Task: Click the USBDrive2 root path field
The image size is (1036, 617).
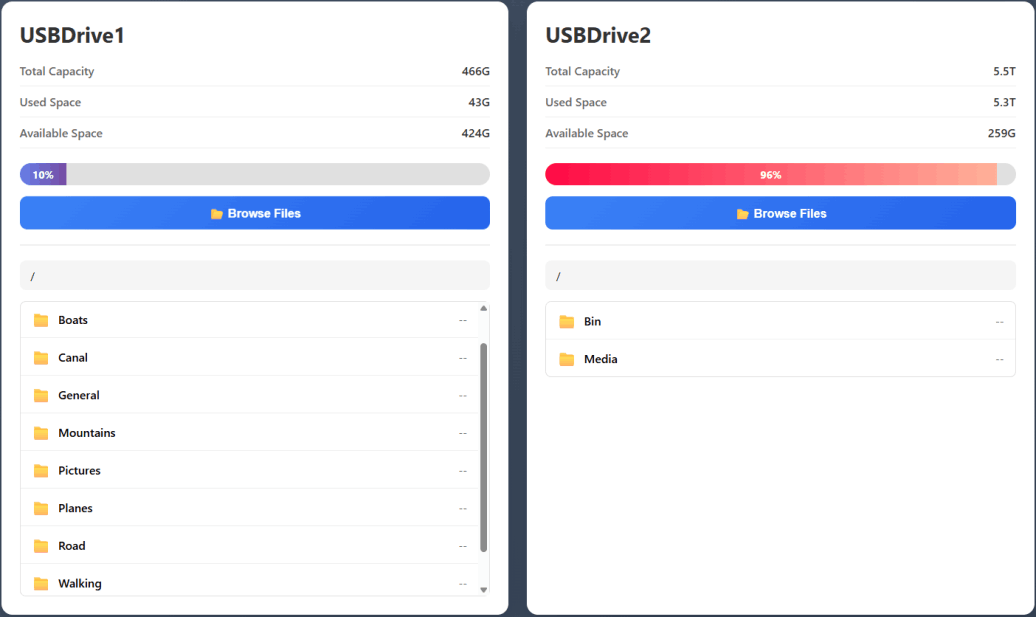Action: tap(780, 276)
